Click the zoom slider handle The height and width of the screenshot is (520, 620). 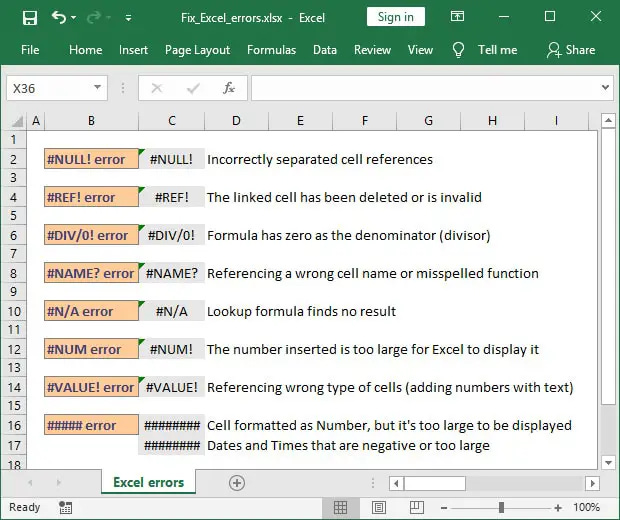(501, 507)
